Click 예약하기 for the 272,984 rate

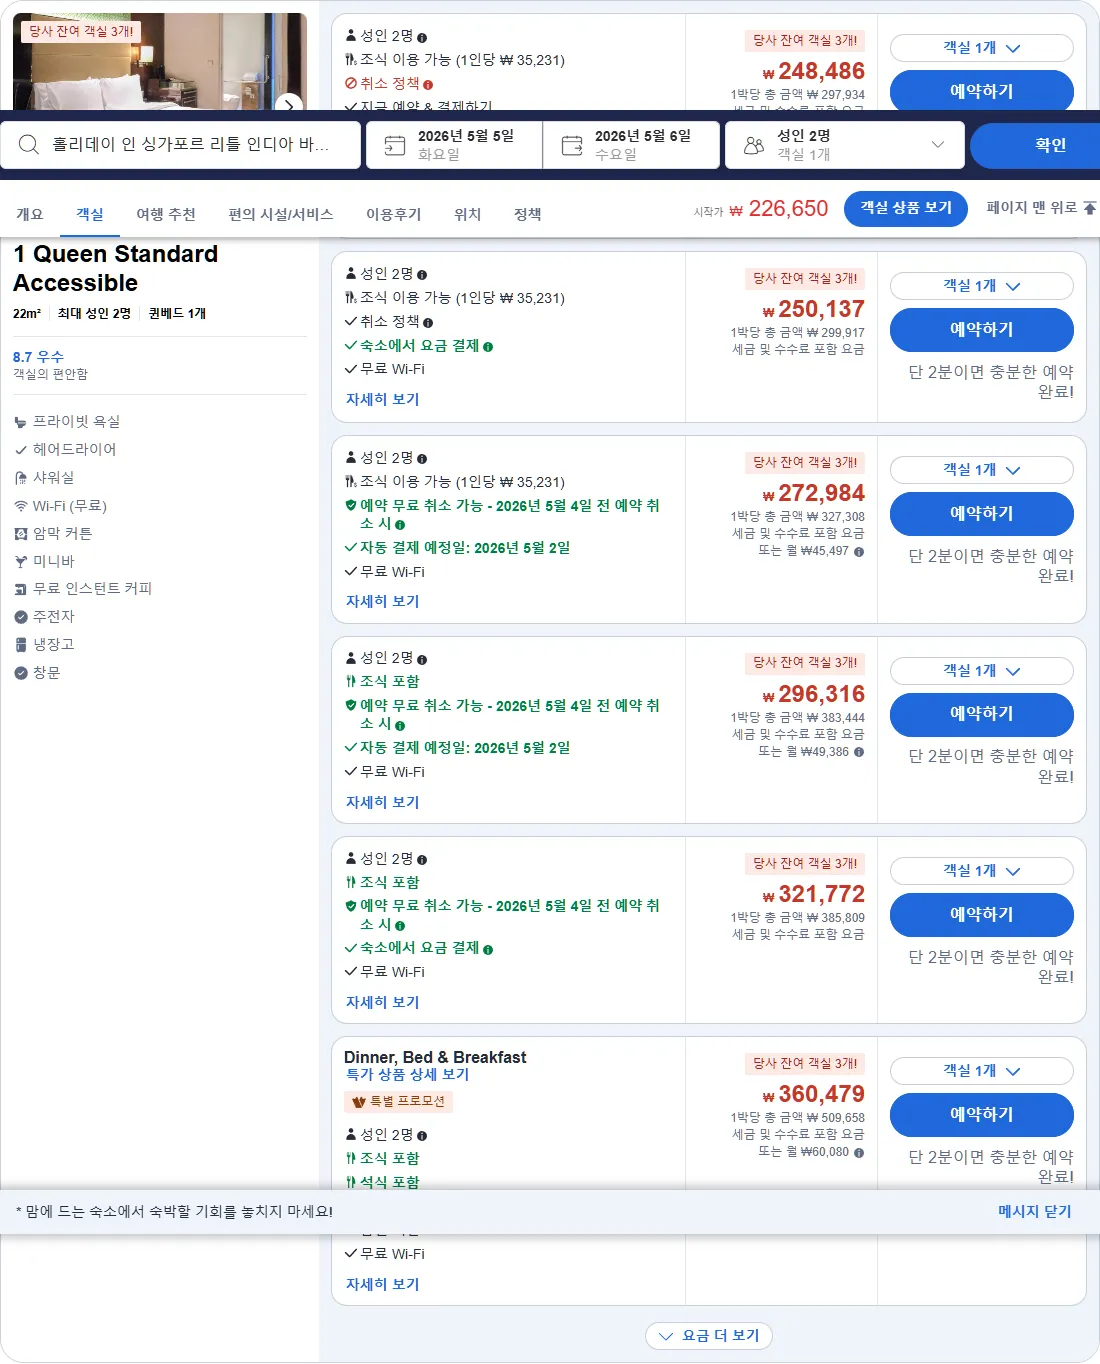pos(982,514)
